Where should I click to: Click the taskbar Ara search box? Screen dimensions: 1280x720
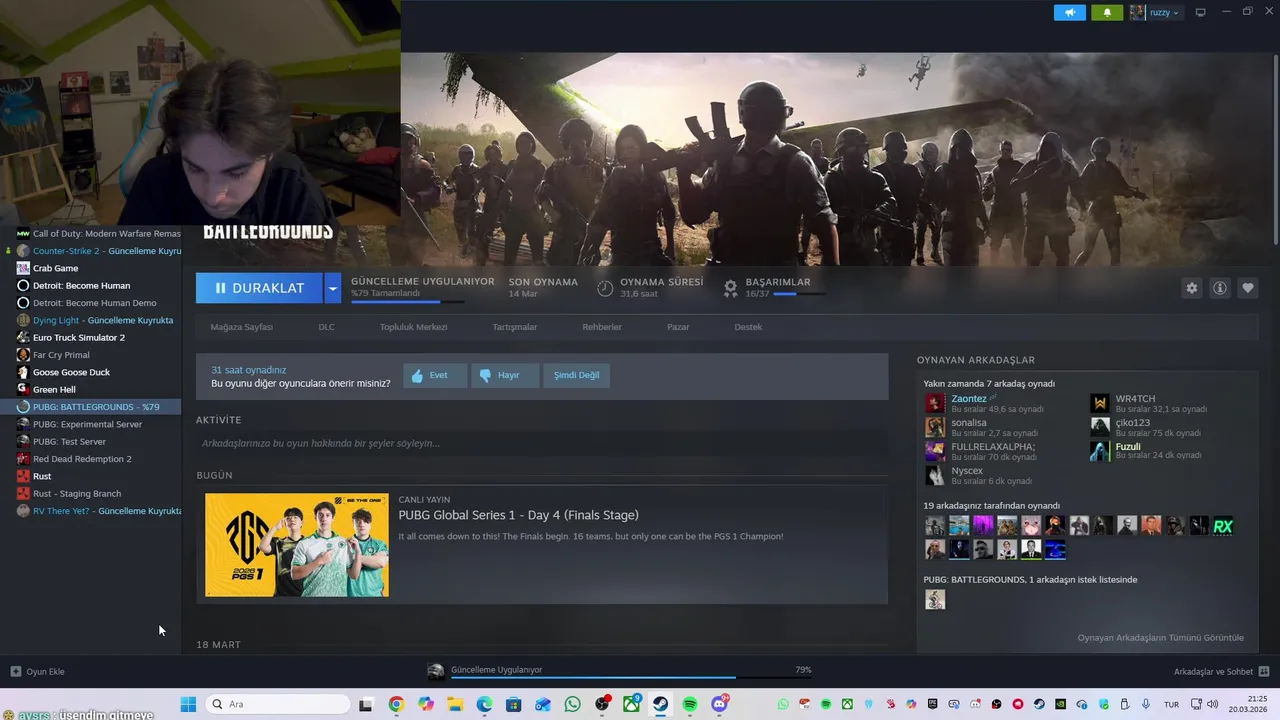pos(278,704)
